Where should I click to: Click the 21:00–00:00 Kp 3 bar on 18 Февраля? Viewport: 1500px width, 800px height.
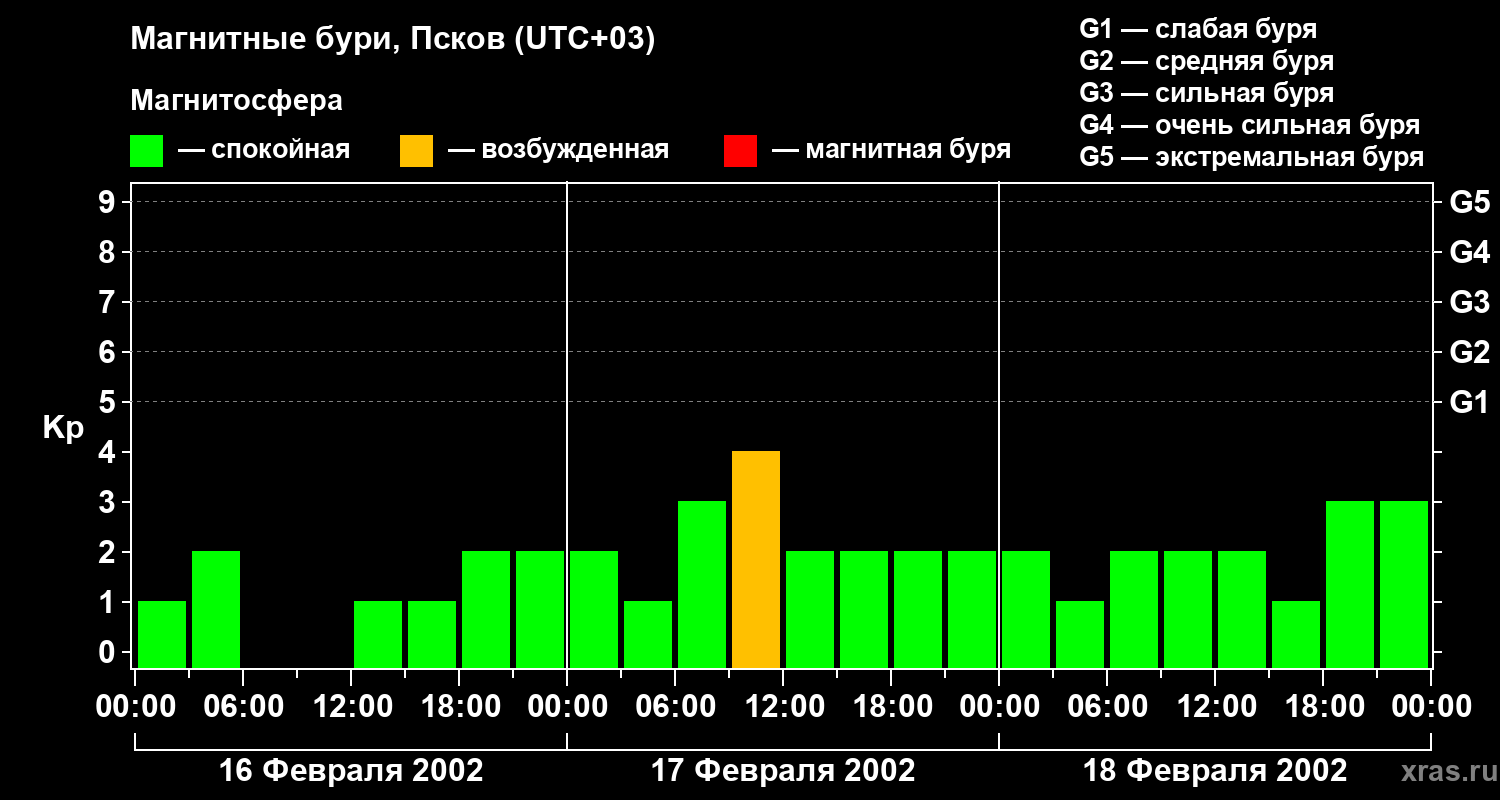tap(1404, 584)
